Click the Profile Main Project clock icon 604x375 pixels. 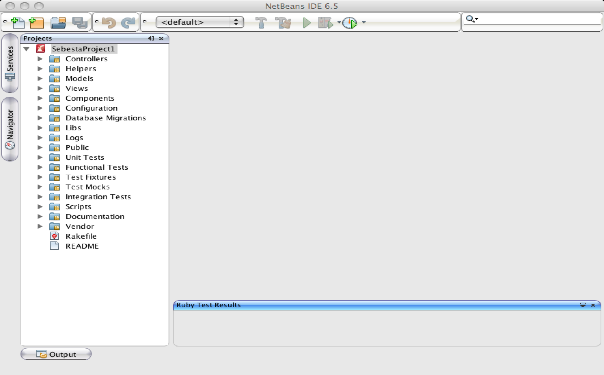(350, 23)
